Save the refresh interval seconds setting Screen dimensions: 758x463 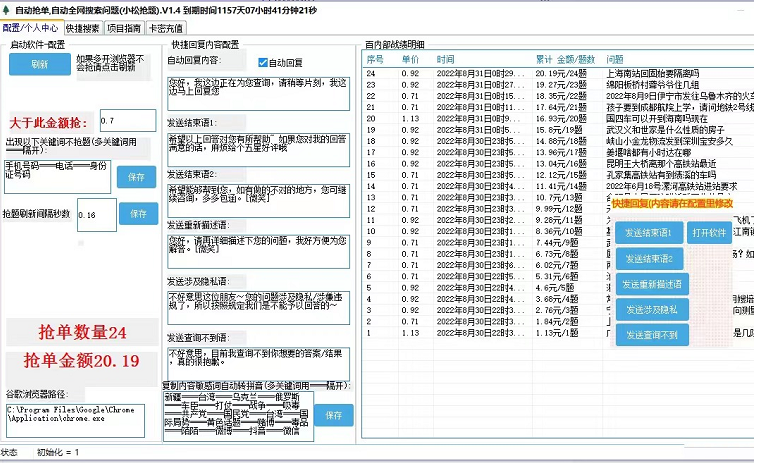(138, 213)
